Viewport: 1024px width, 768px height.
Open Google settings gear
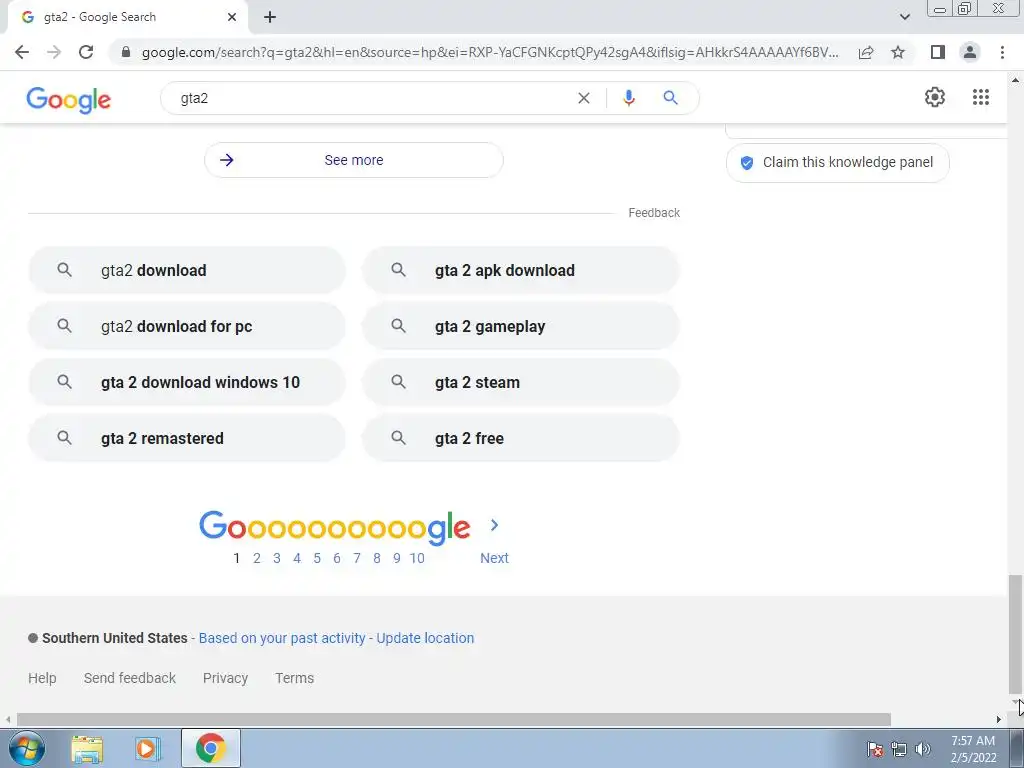point(935,97)
